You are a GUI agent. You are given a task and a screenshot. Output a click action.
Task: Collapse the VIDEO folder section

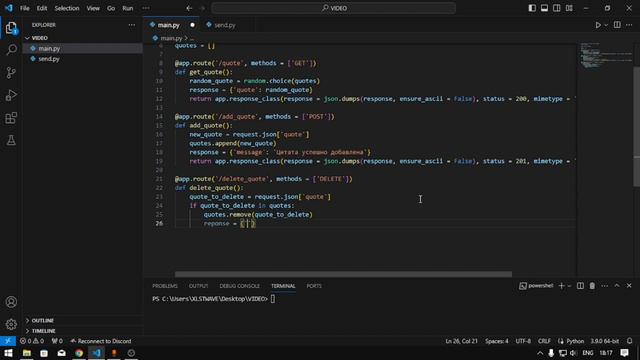[40, 38]
